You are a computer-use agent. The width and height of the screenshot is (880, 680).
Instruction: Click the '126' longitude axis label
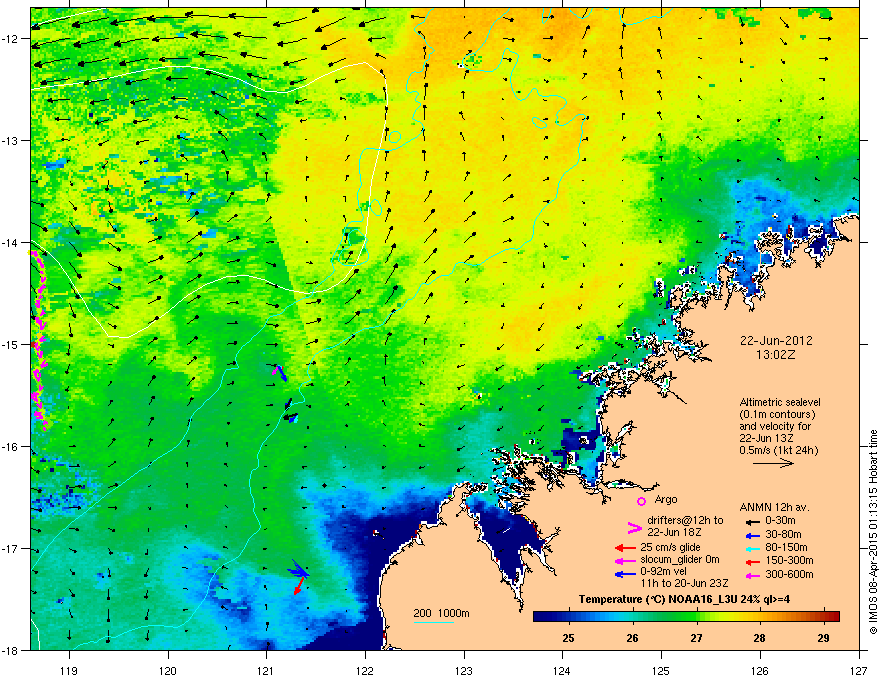pos(760,670)
